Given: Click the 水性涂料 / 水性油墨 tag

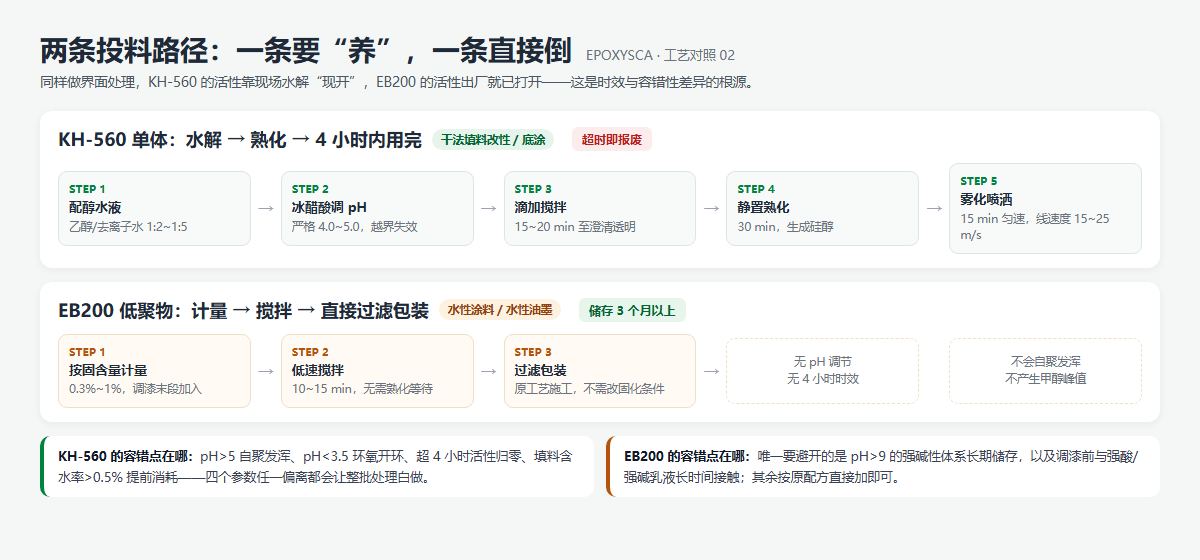Looking at the screenshot, I should click(x=499, y=310).
